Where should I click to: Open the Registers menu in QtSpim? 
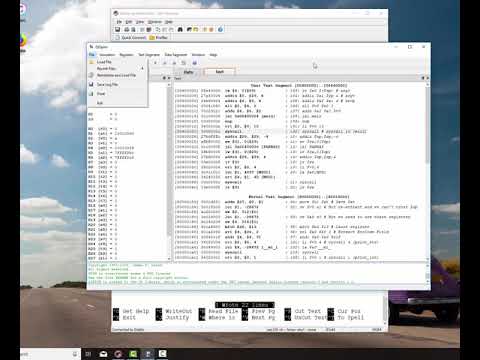[126, 55]
